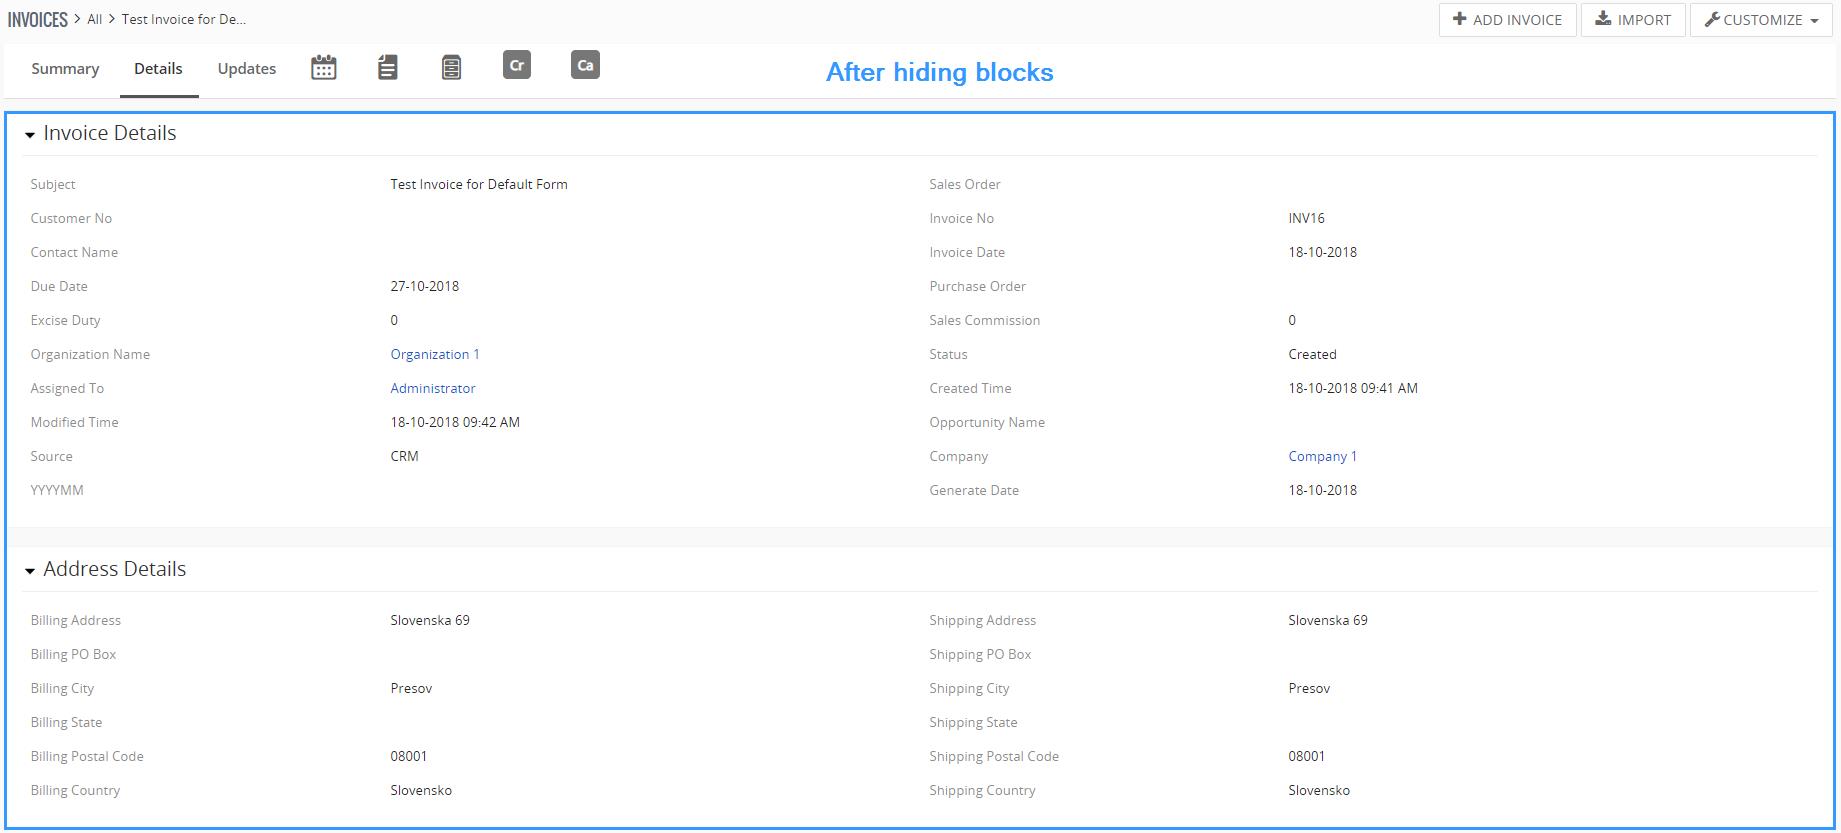Collapse the Address Details block
Image resolution: width=1841 pixels, height=833 pixels.
(30, 571)
